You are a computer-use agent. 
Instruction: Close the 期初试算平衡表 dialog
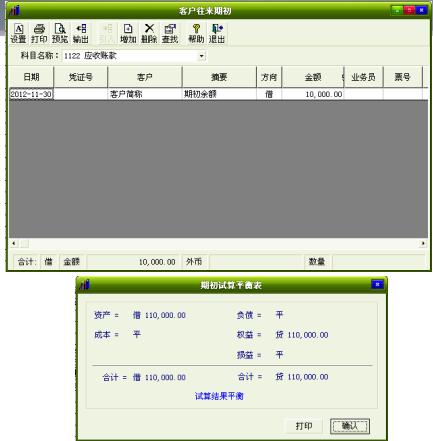pos(377,284)
